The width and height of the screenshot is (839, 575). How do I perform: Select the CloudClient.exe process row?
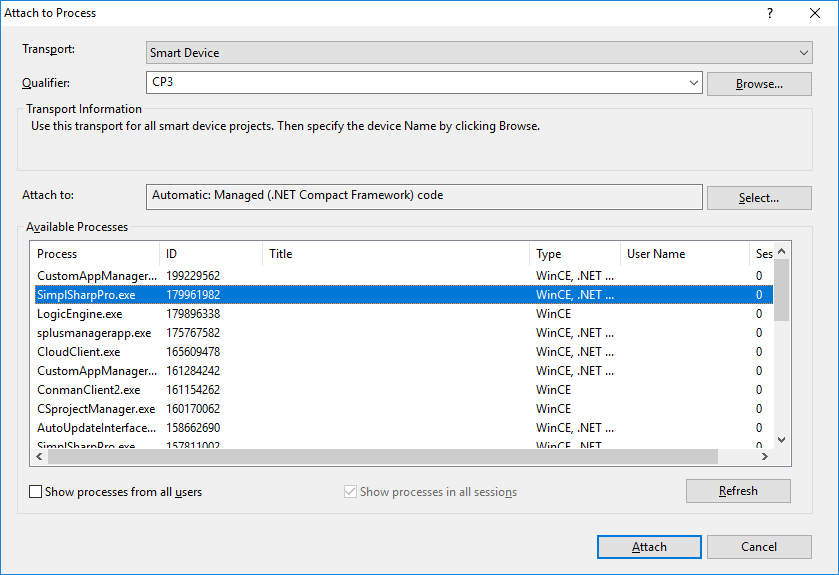(79, 352)
